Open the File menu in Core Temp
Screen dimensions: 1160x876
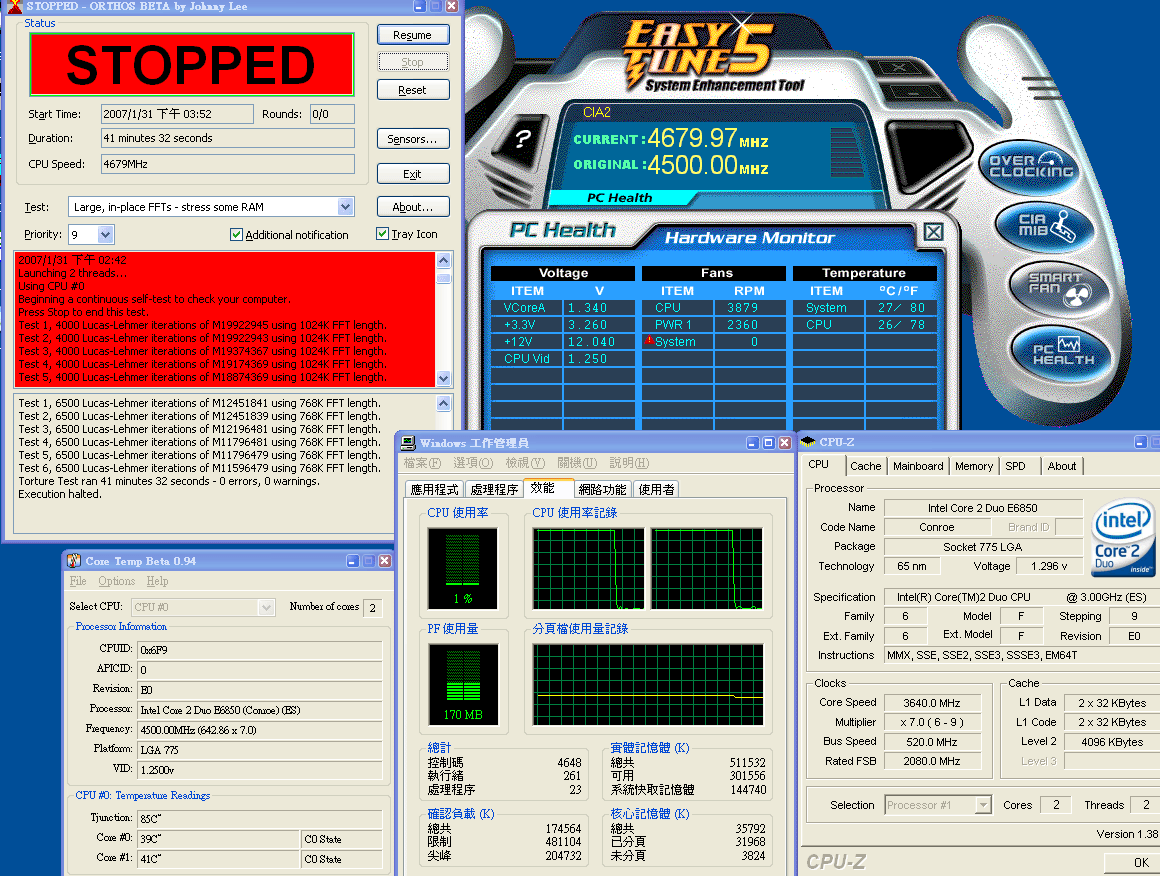pos(78,582)
